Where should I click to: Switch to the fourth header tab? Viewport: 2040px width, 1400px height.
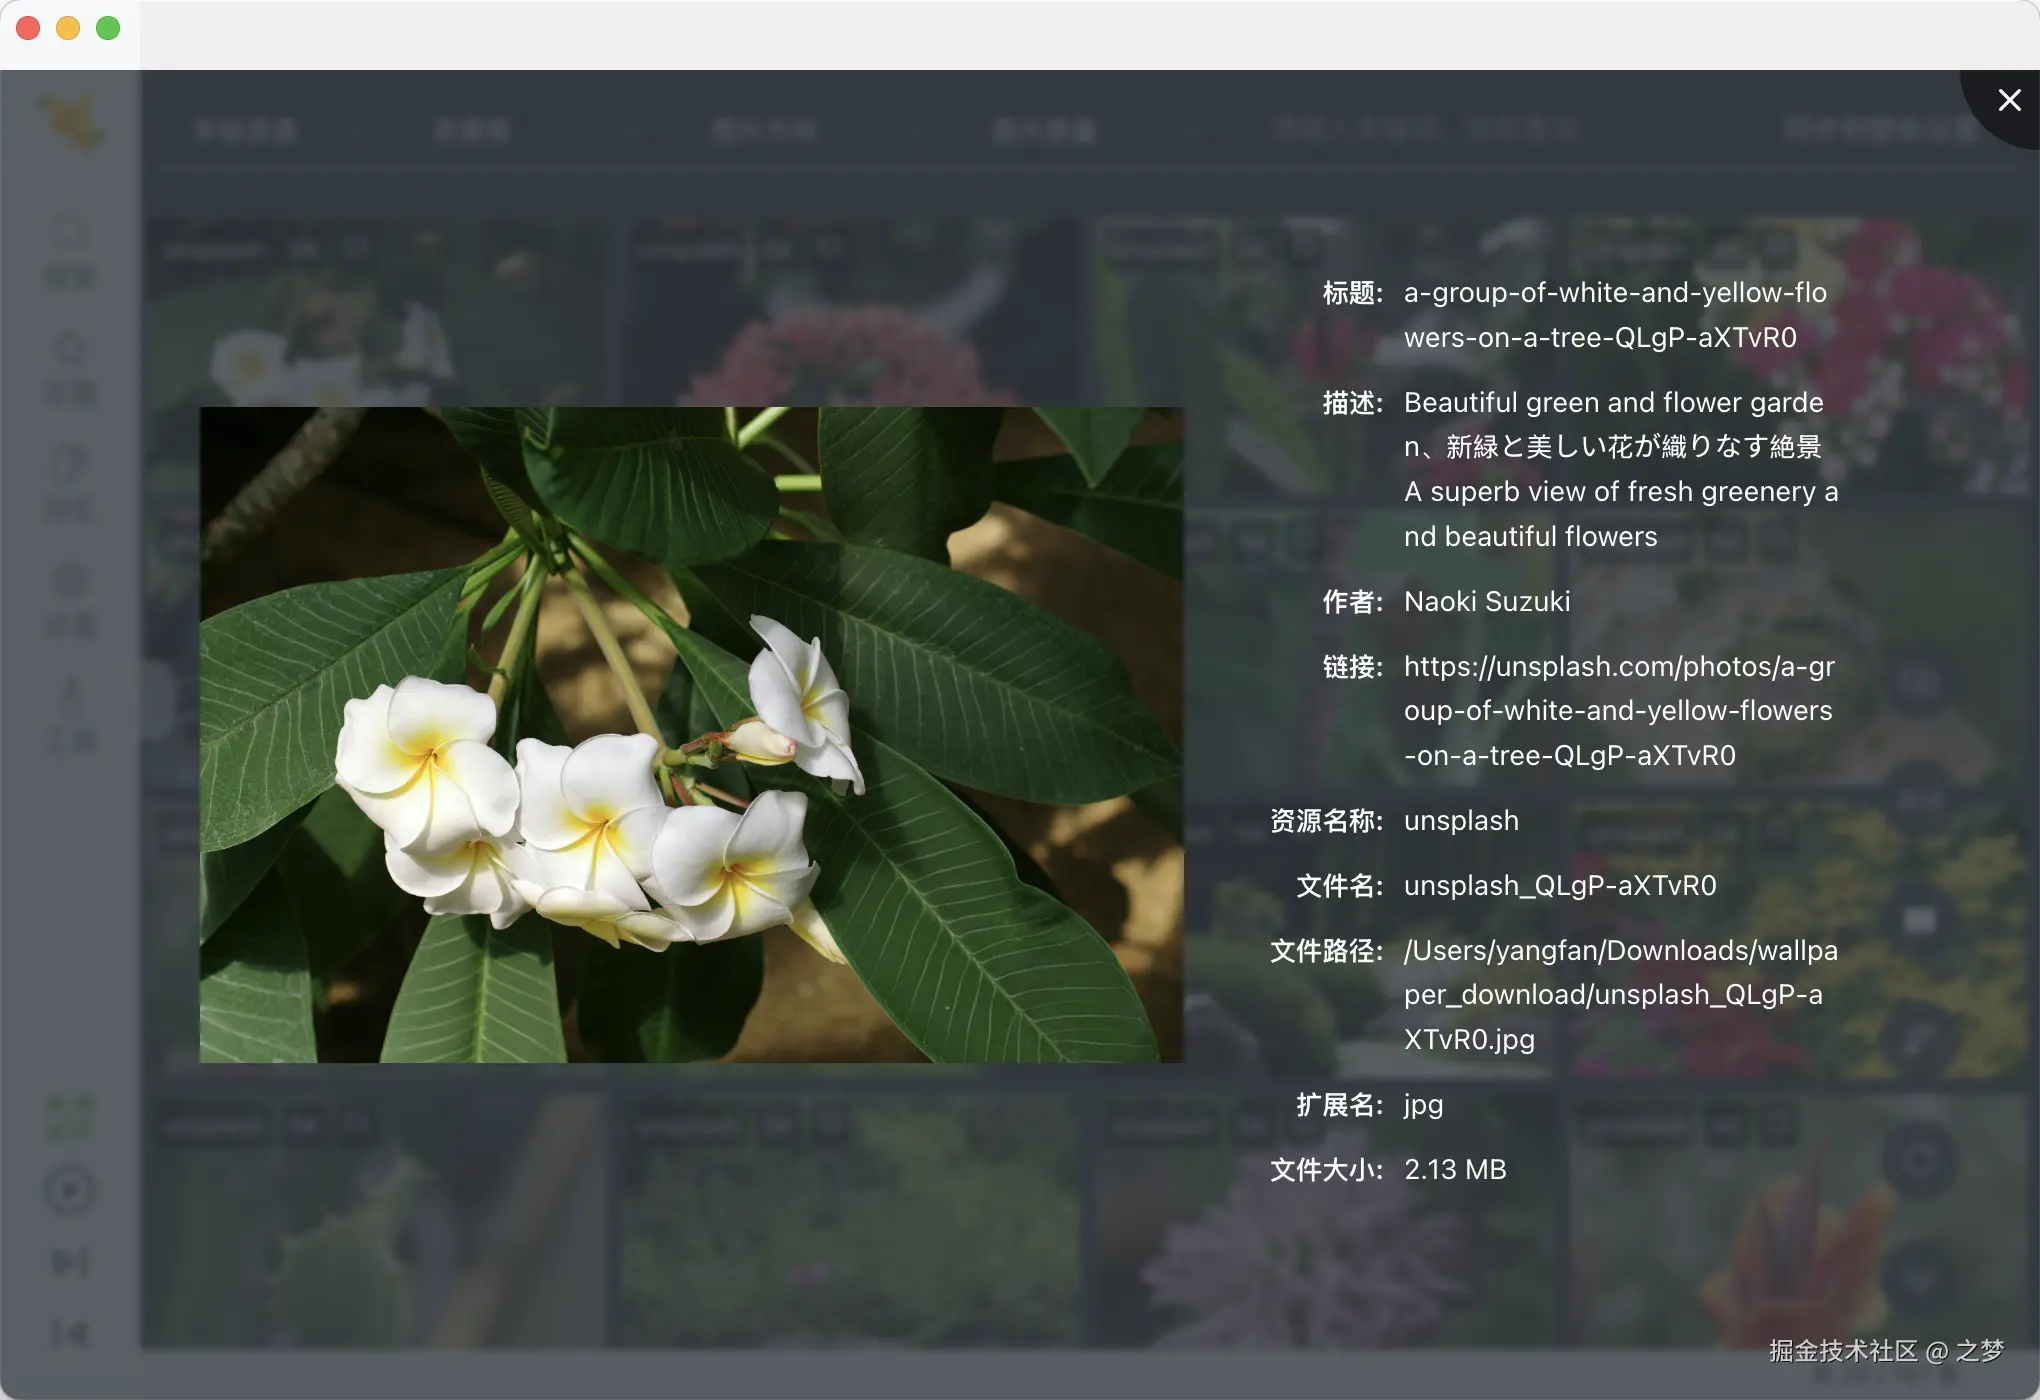click(x=1045, y=130)
